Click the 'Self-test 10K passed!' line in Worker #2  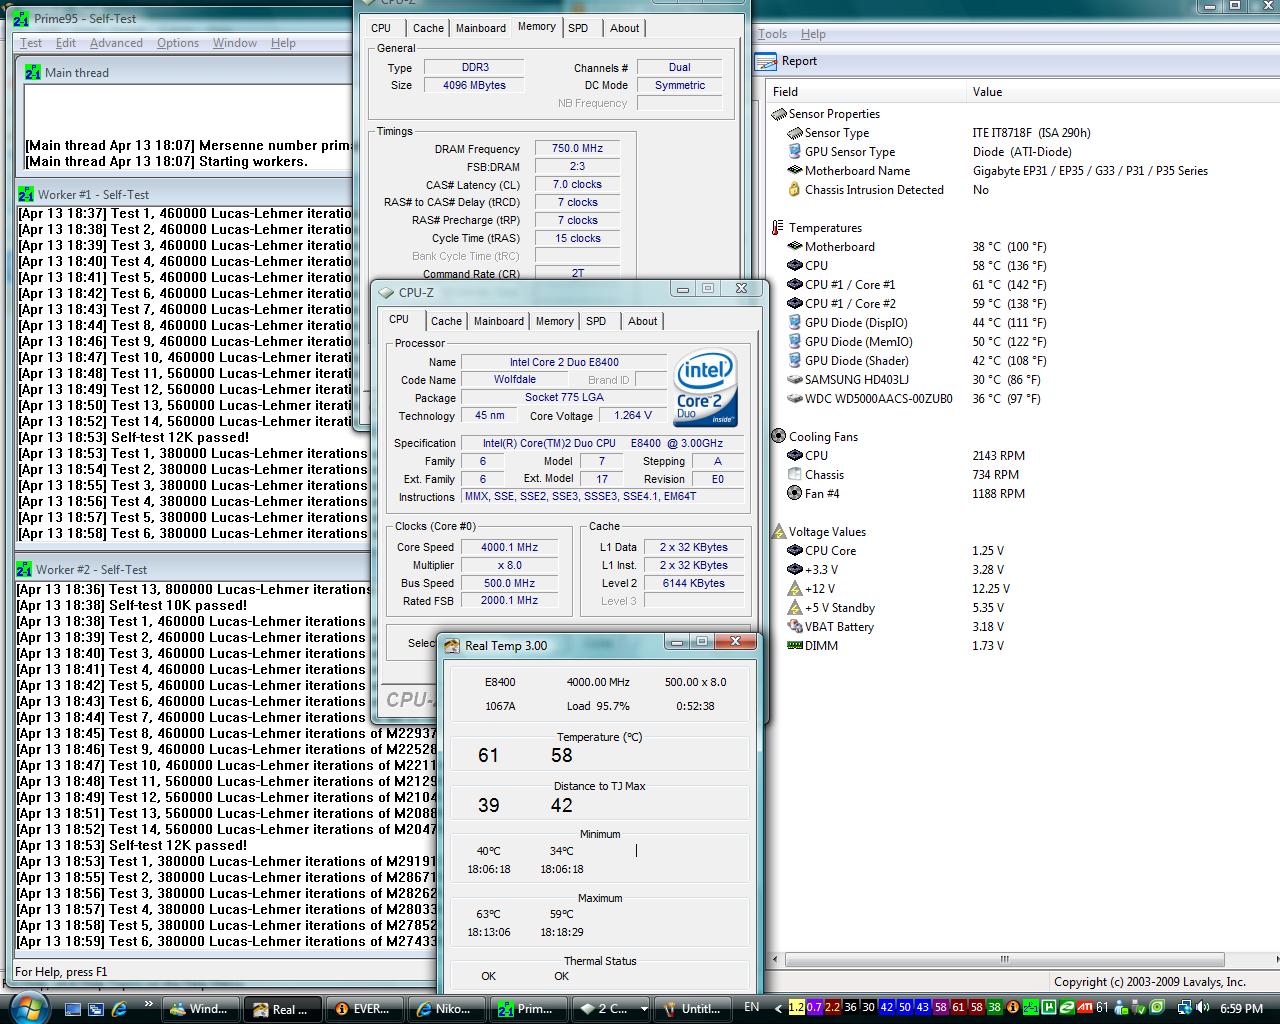[178, 605]
